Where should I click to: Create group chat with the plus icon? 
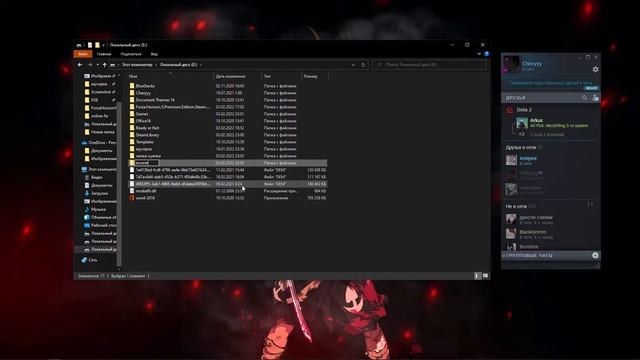(x=595, y=255)
